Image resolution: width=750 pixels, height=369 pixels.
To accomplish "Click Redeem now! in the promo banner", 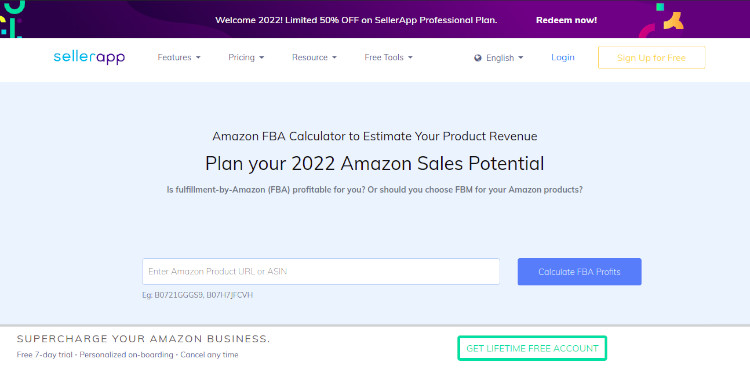I will click(x=566, y=20).
